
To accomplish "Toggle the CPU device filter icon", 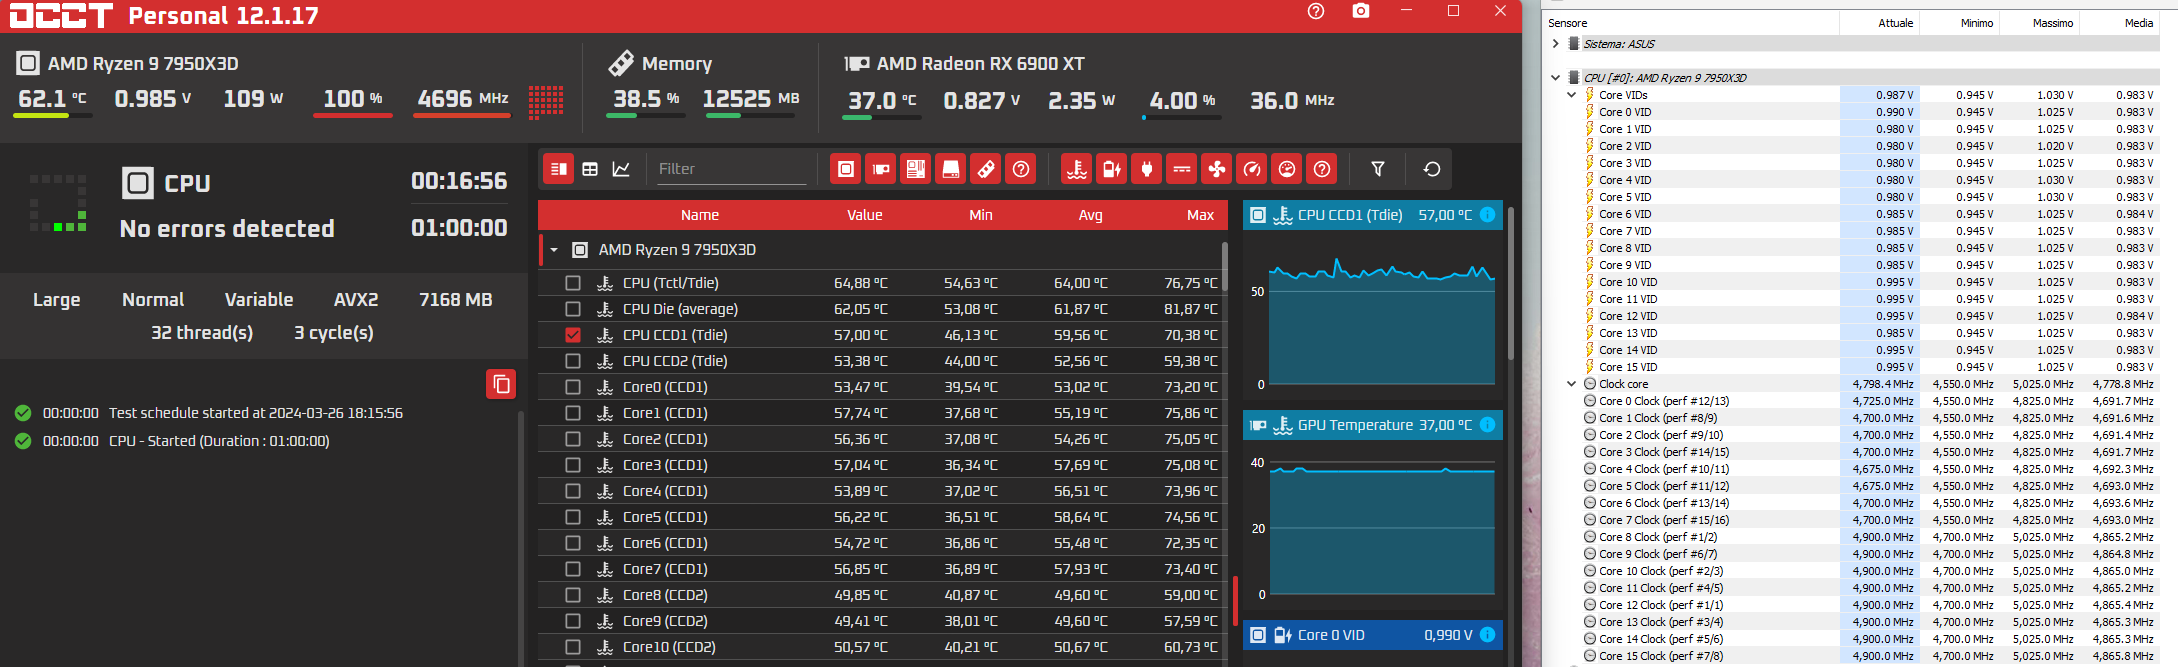I will (x=845, y=169).
